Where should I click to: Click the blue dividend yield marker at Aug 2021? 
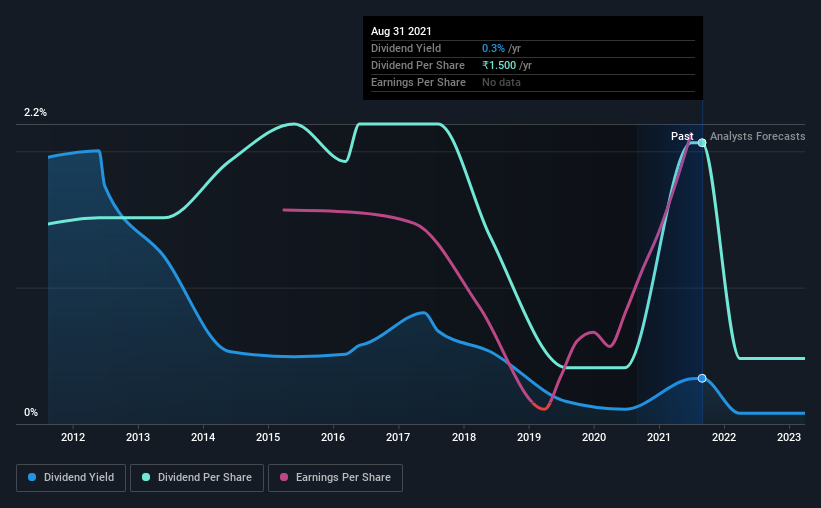pyautogui.click(x=702, y=378)
